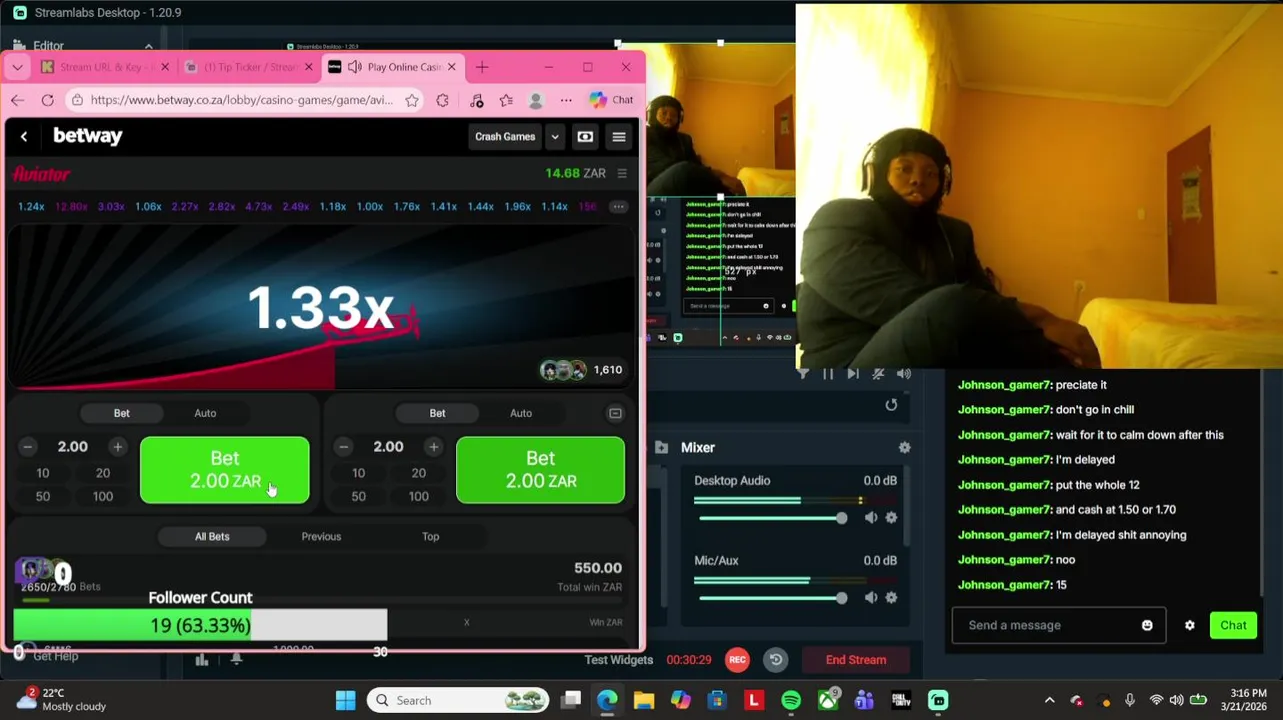1283x720 pixels.
Task: Go back in the browser
Action: pos(17,100)
